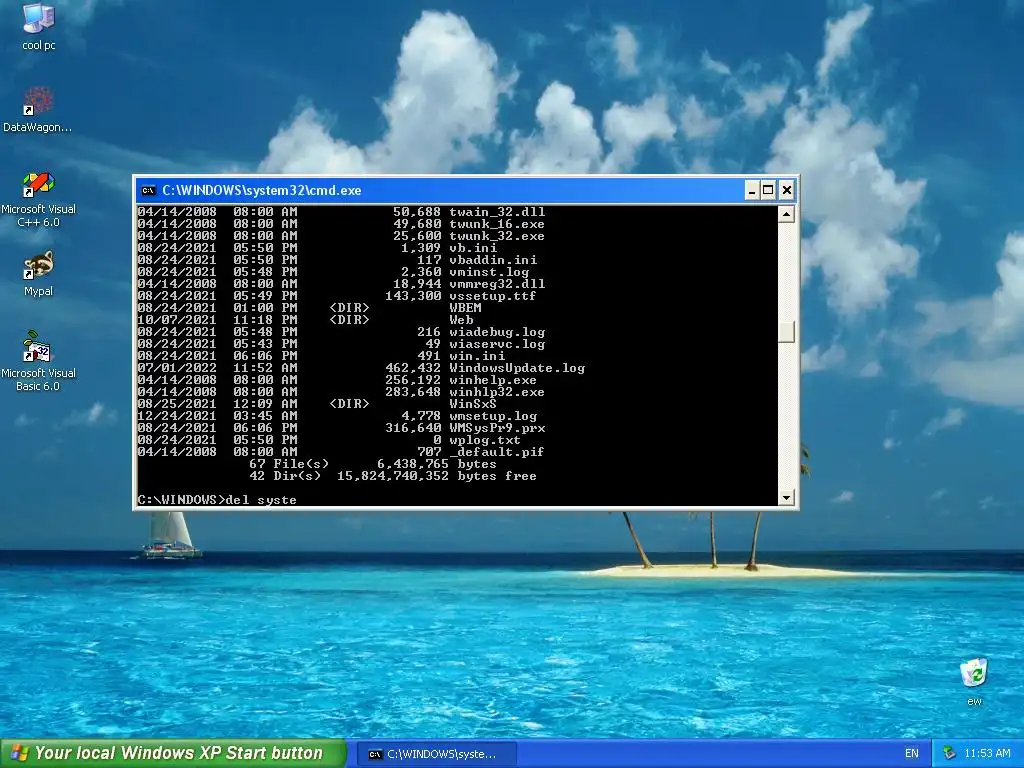
Task: Click the 42 Dir(s) bytes free line
Action: click(x=393, y=476)
